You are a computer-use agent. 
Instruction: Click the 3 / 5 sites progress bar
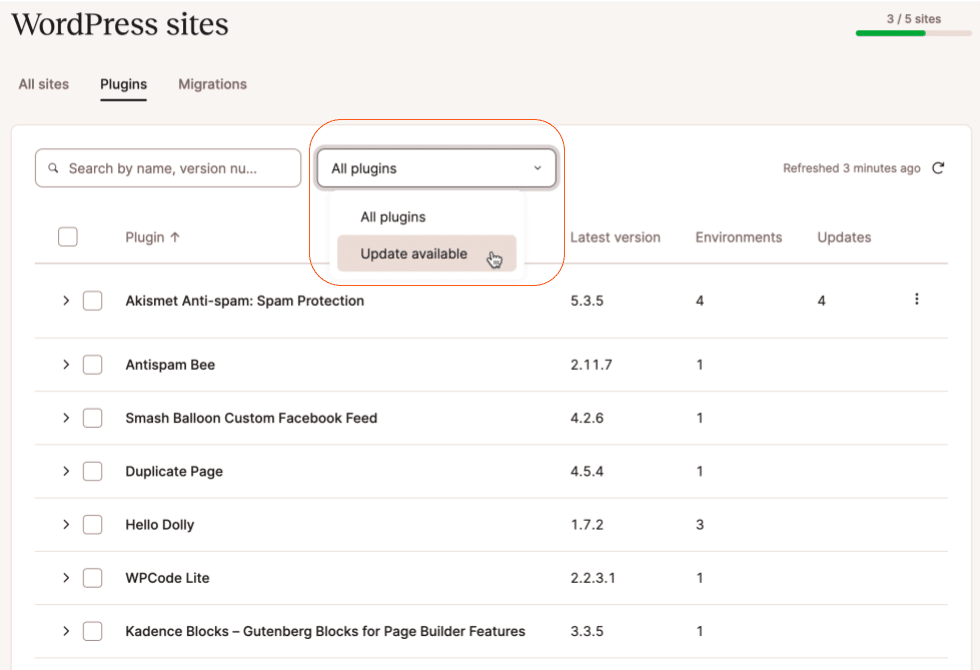(x=912, y=33)
